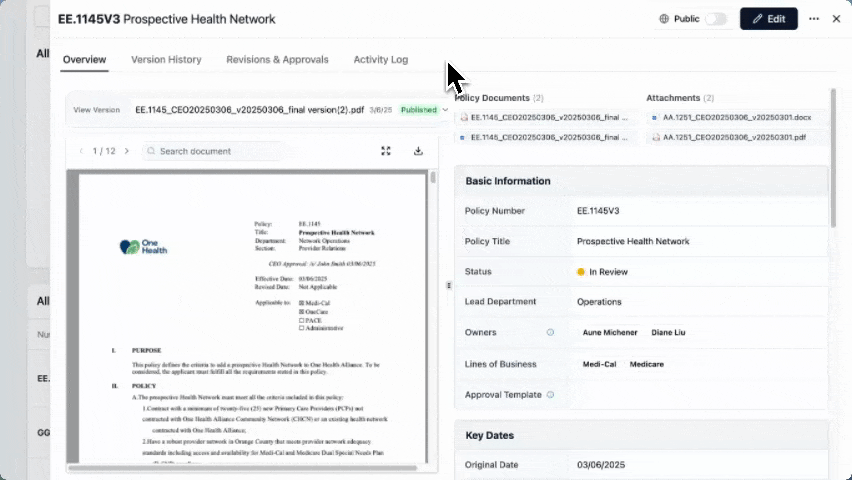Open second policy document docx file
Screen dimensions: 852x480
pos(545,138)
